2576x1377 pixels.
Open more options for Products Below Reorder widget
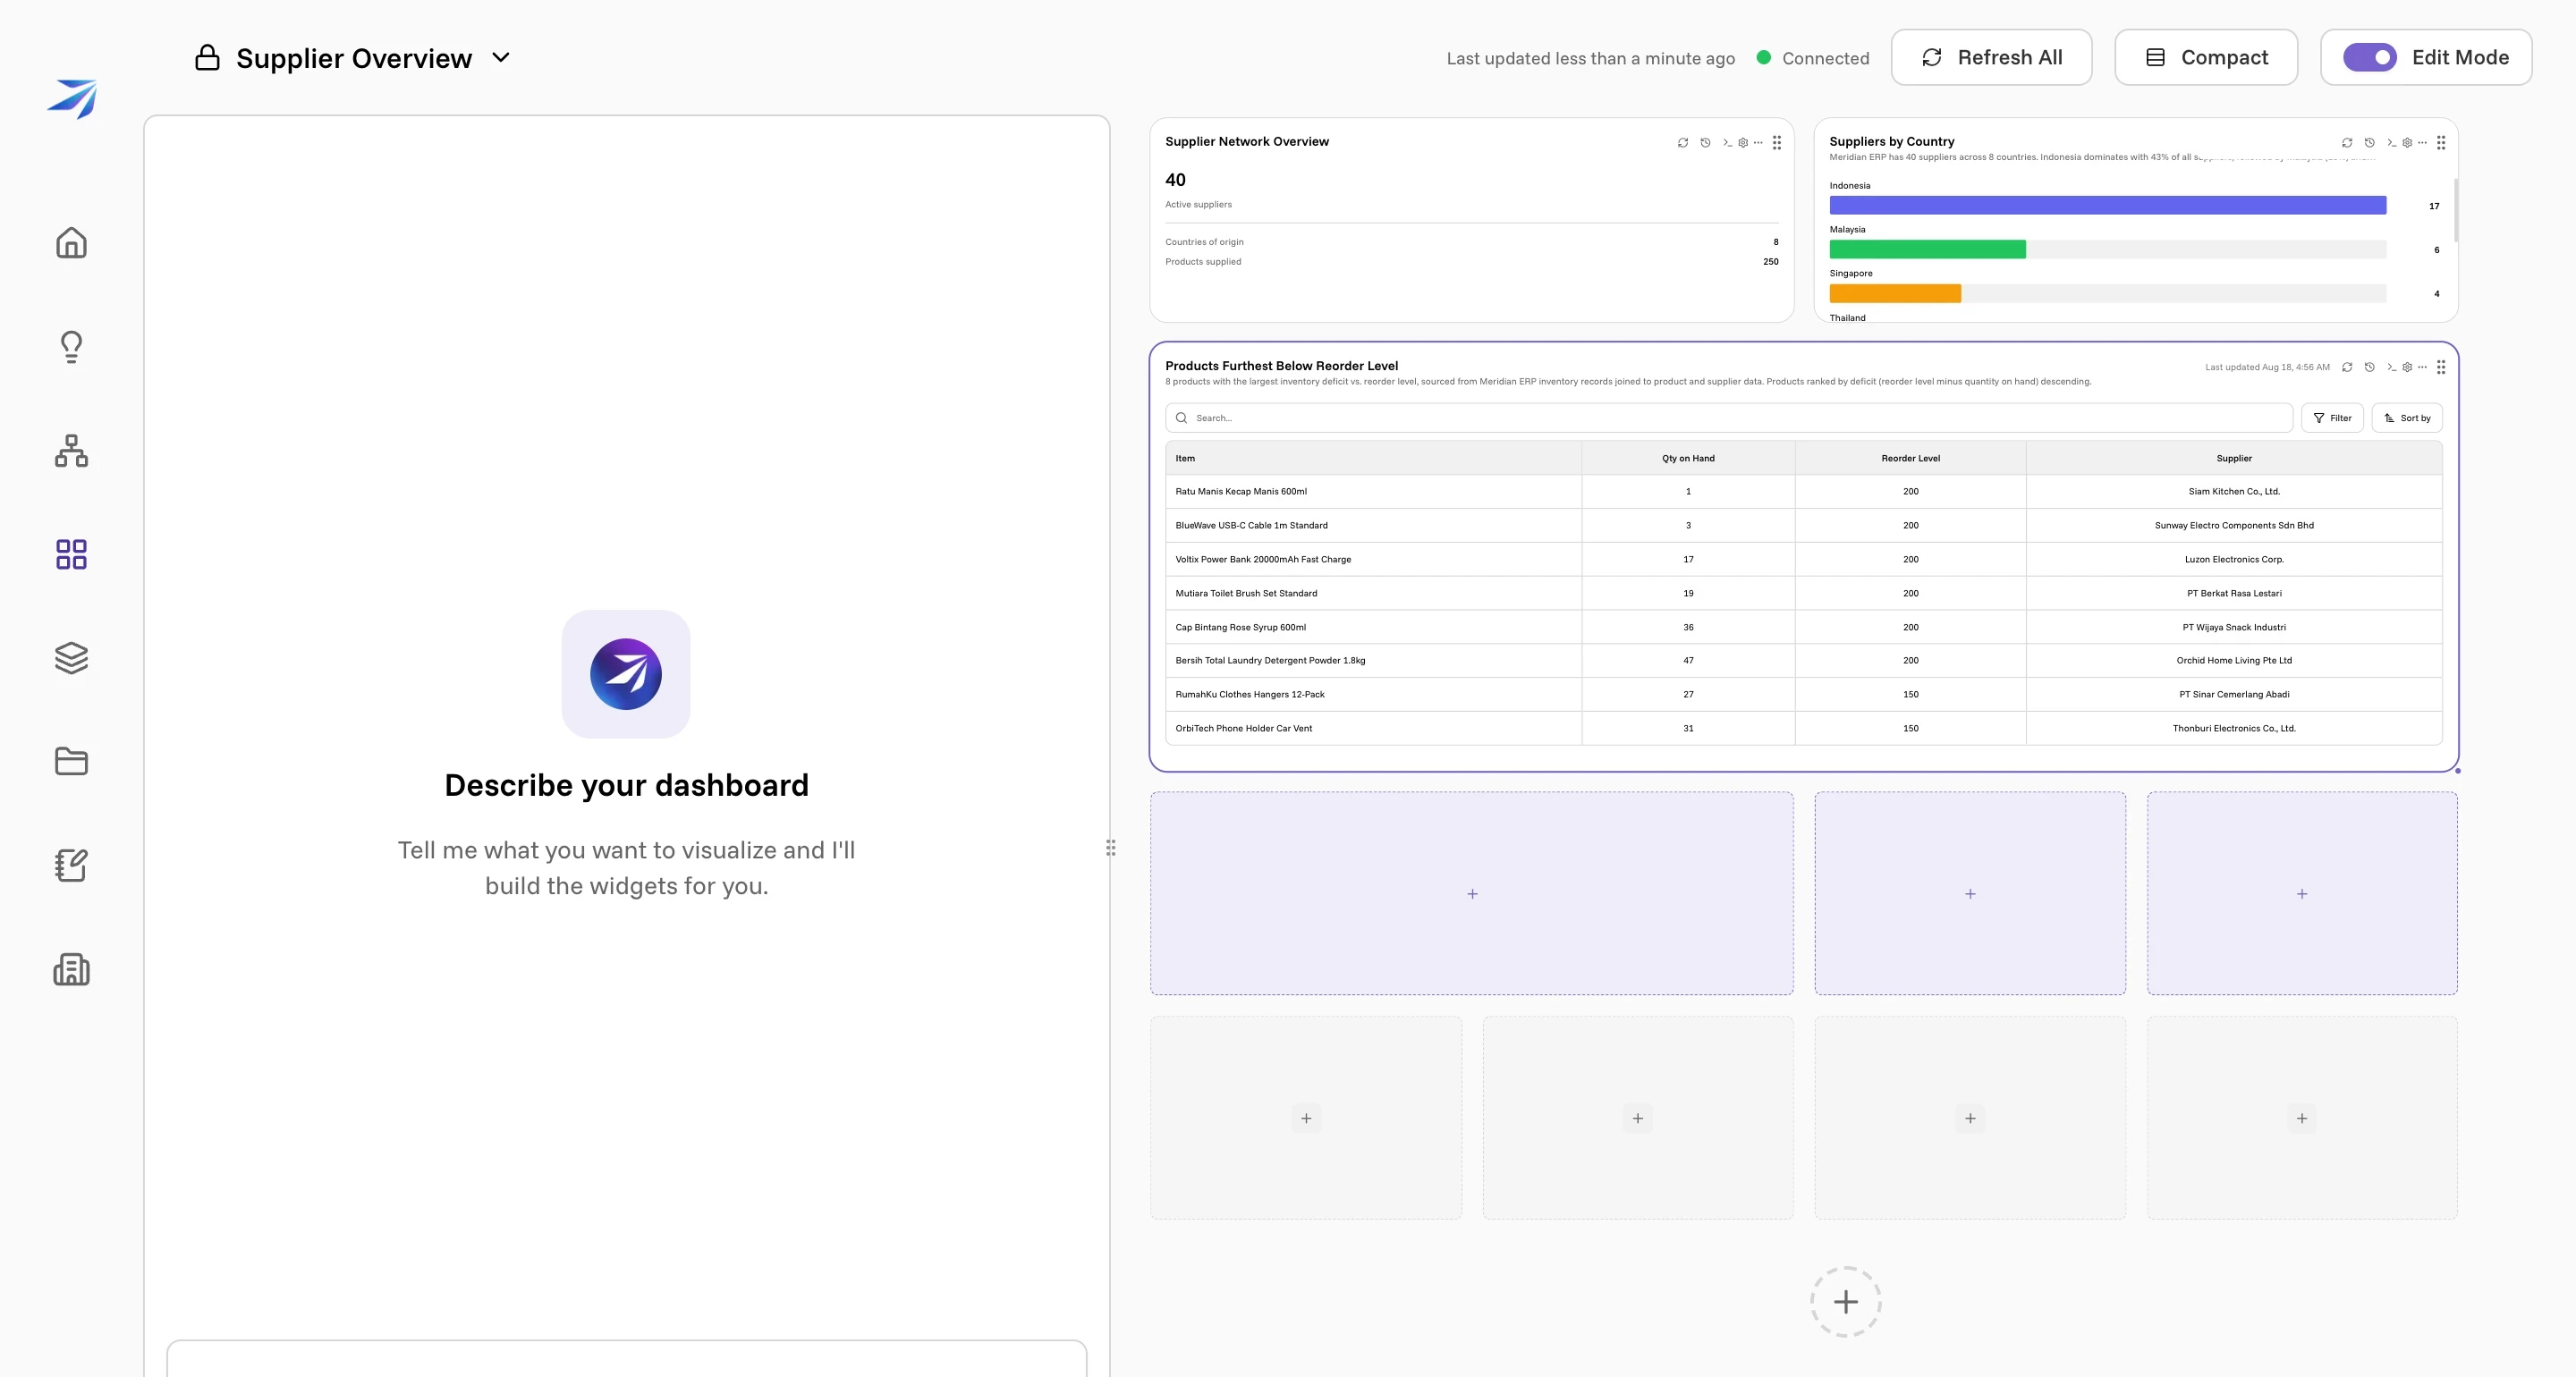coord(2422,367)
